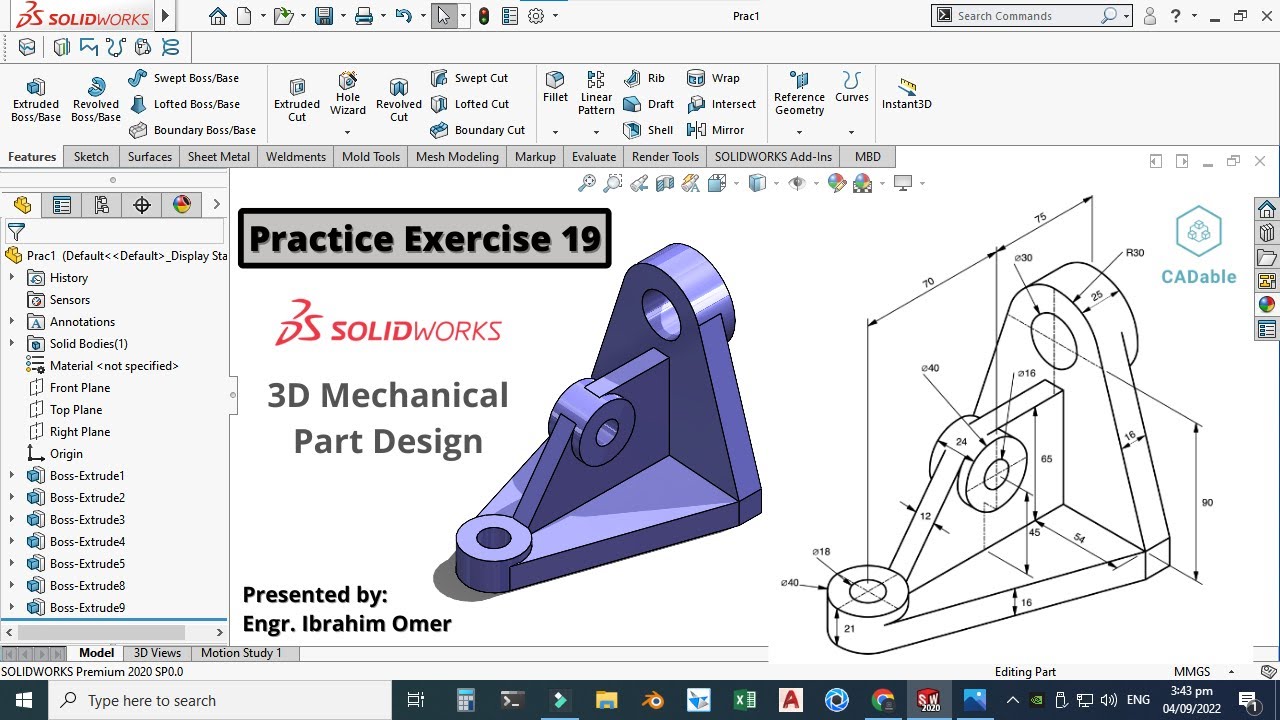Select the Rib feature tool
Screen dimensions: 1280x720
pos(644,78)
